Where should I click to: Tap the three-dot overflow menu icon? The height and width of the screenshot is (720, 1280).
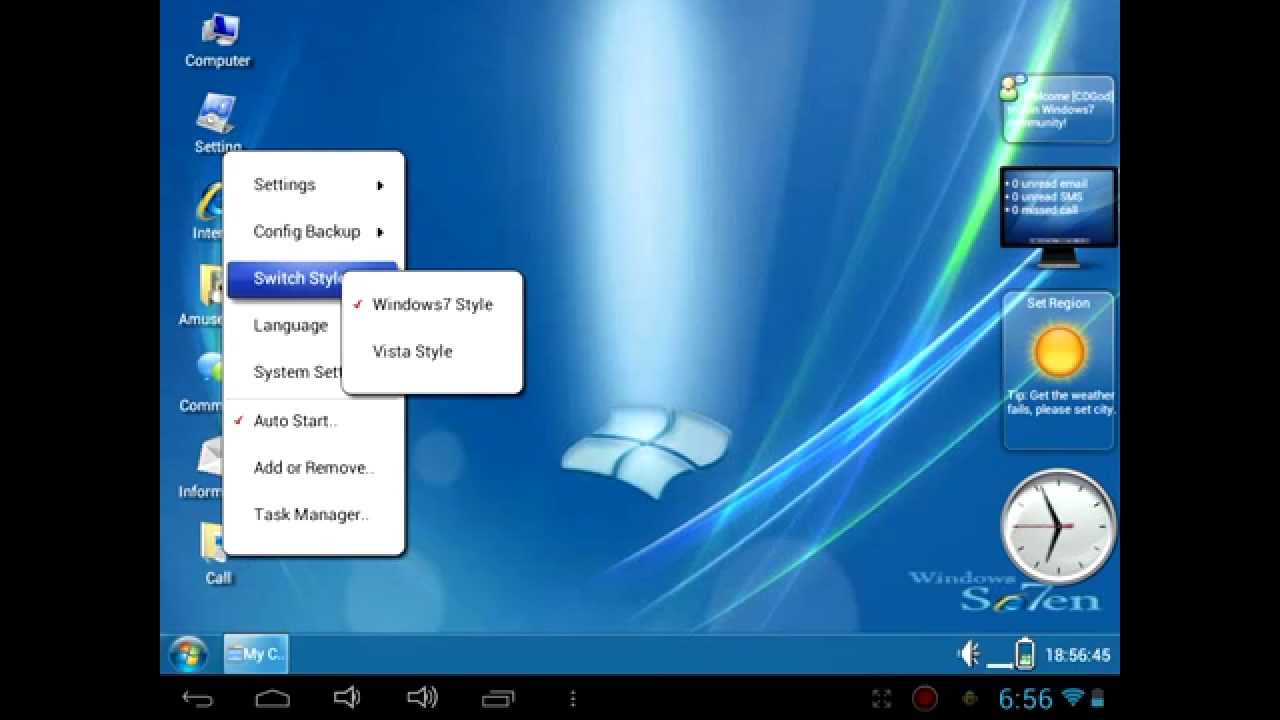(x=573, y=697)
